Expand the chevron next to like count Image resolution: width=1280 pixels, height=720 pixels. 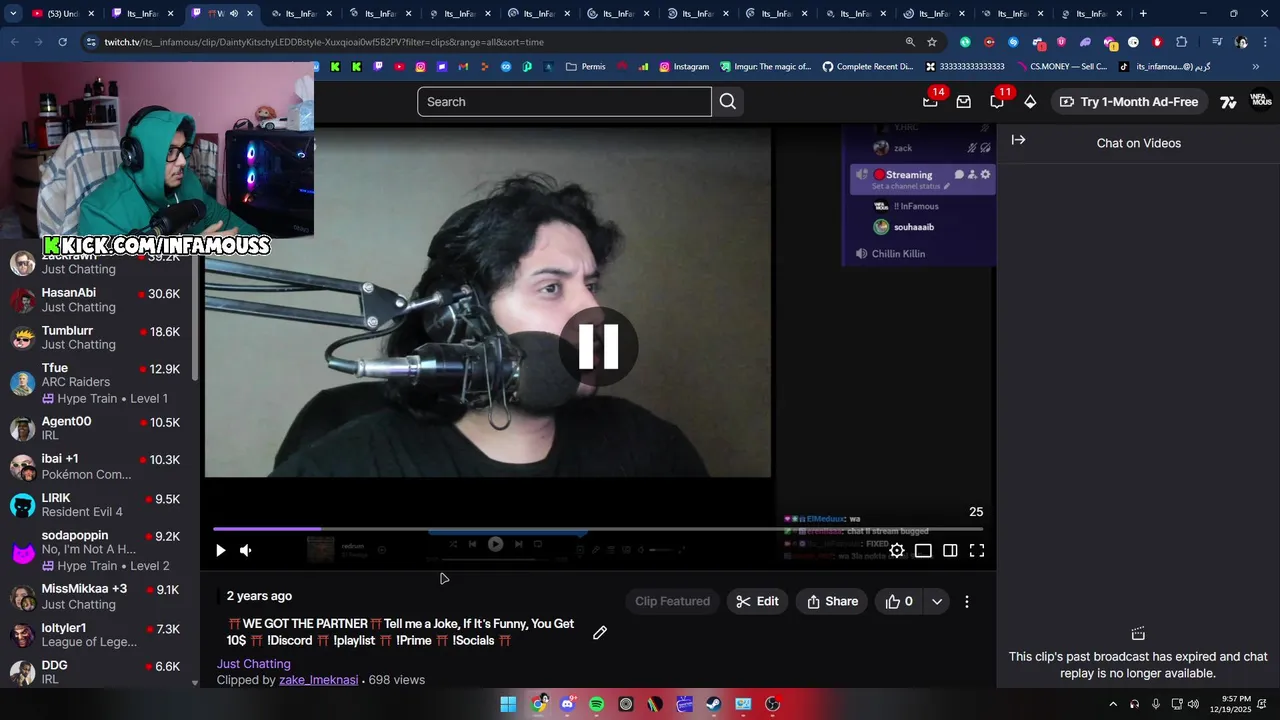(x=937, y=601)
